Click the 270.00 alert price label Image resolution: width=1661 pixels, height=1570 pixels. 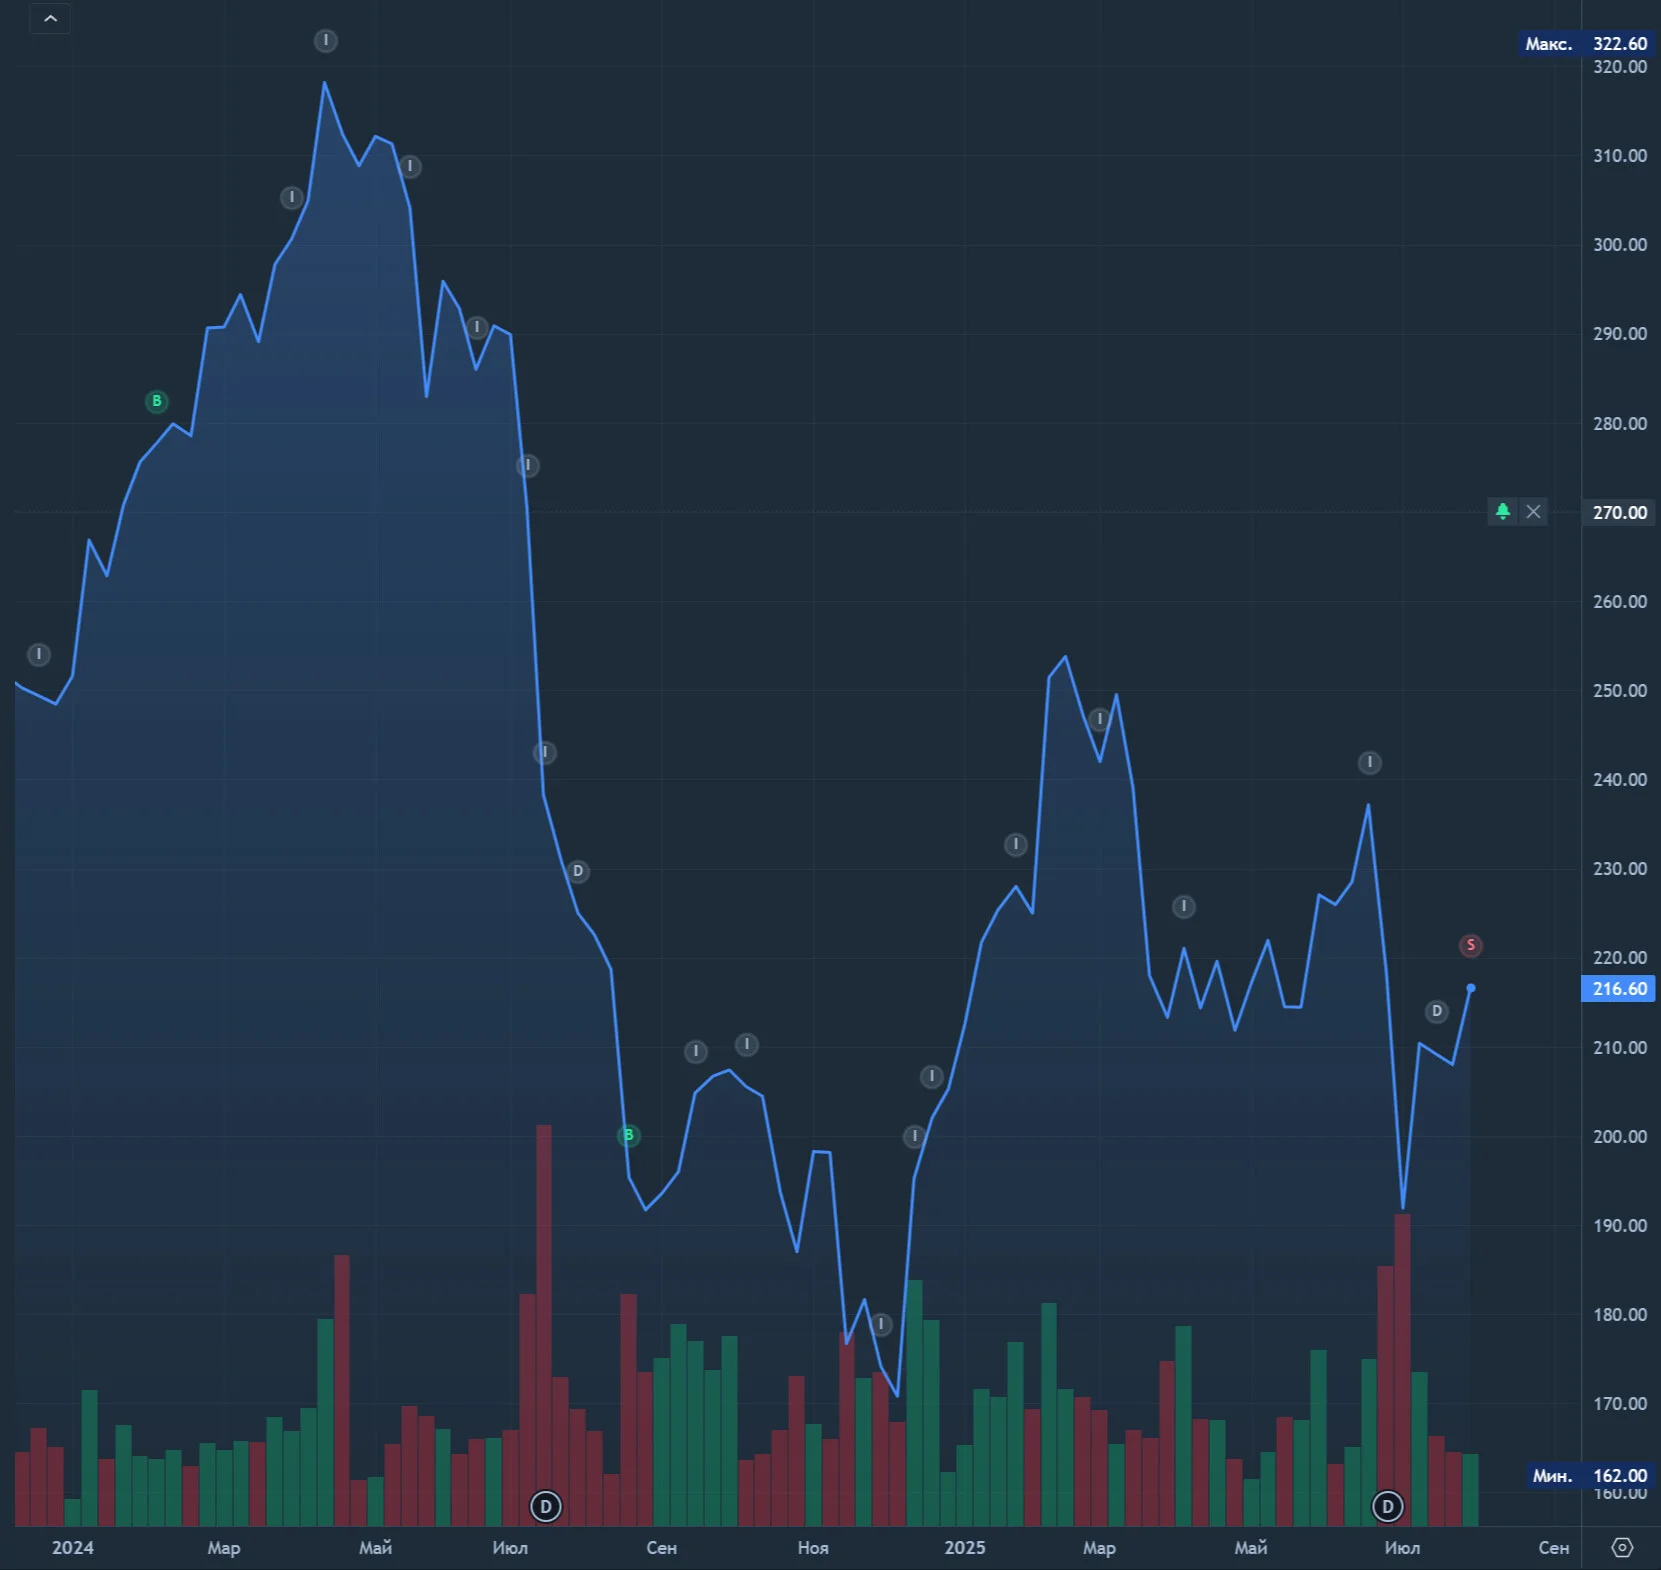pos(1618,513)
